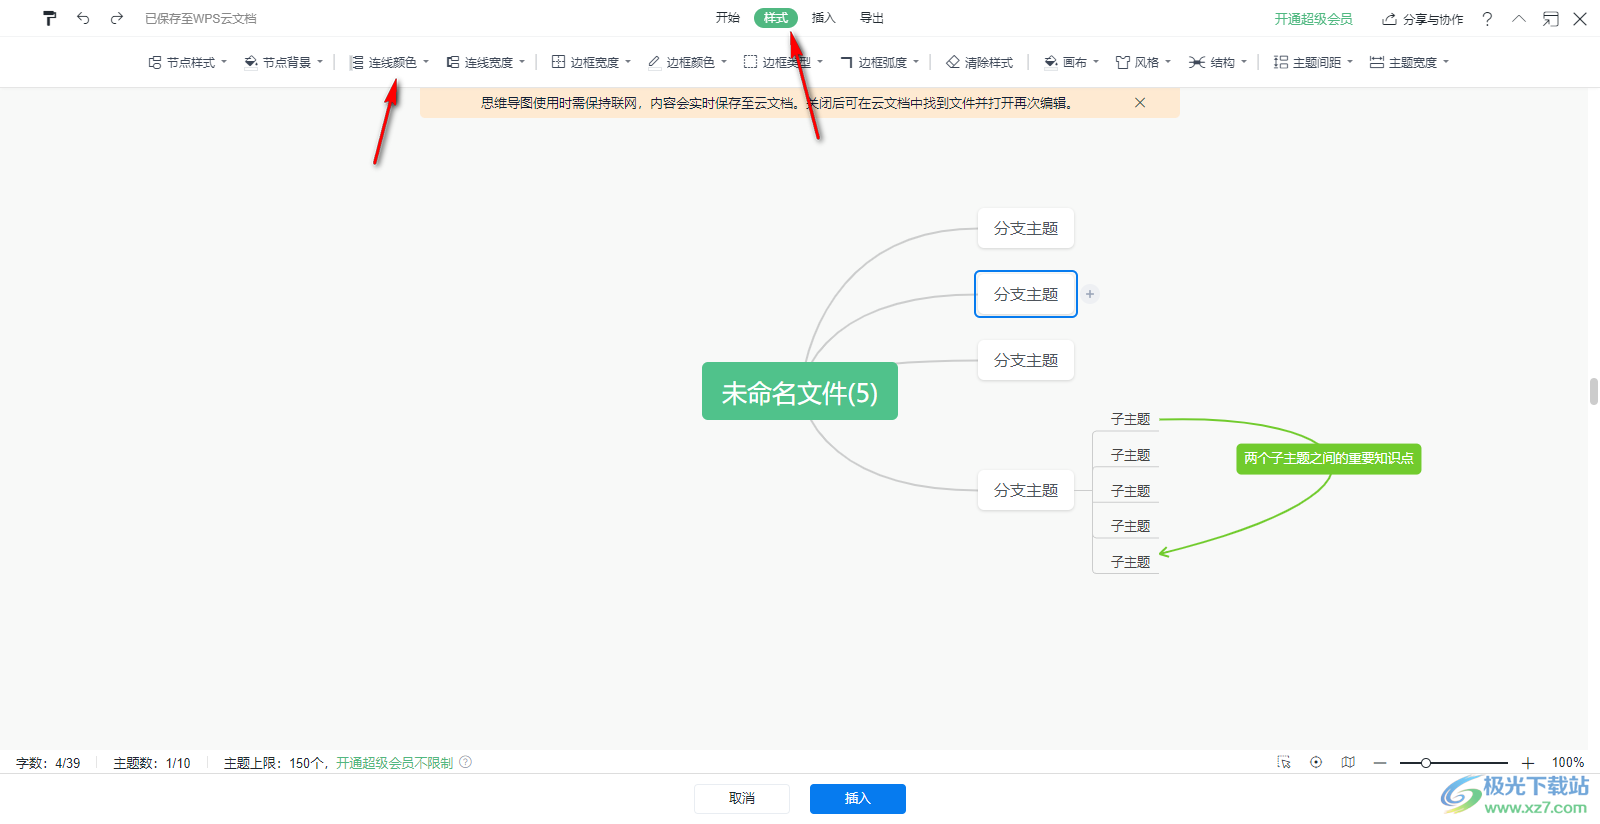Click the 100% zoom level
This screenshot has width=1600, height=824.
coord(1568,763)
